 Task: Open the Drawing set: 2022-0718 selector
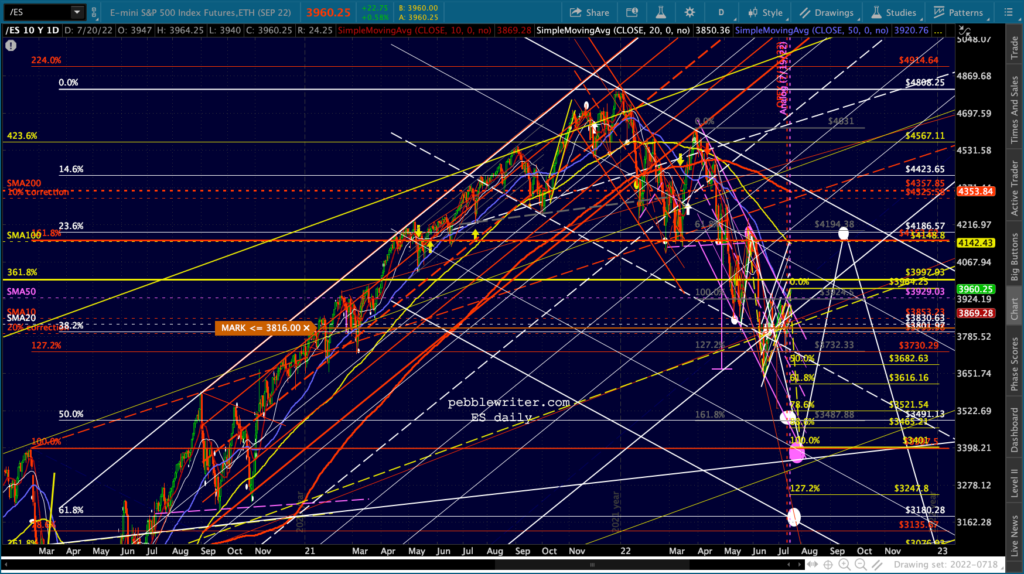[x=945, y=564]
